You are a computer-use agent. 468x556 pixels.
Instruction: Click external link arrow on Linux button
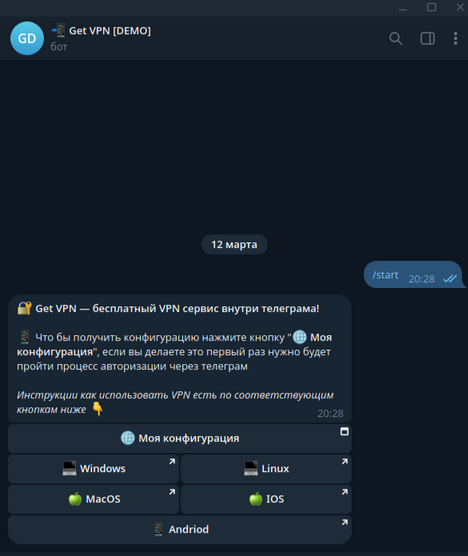tap(345, 461)
